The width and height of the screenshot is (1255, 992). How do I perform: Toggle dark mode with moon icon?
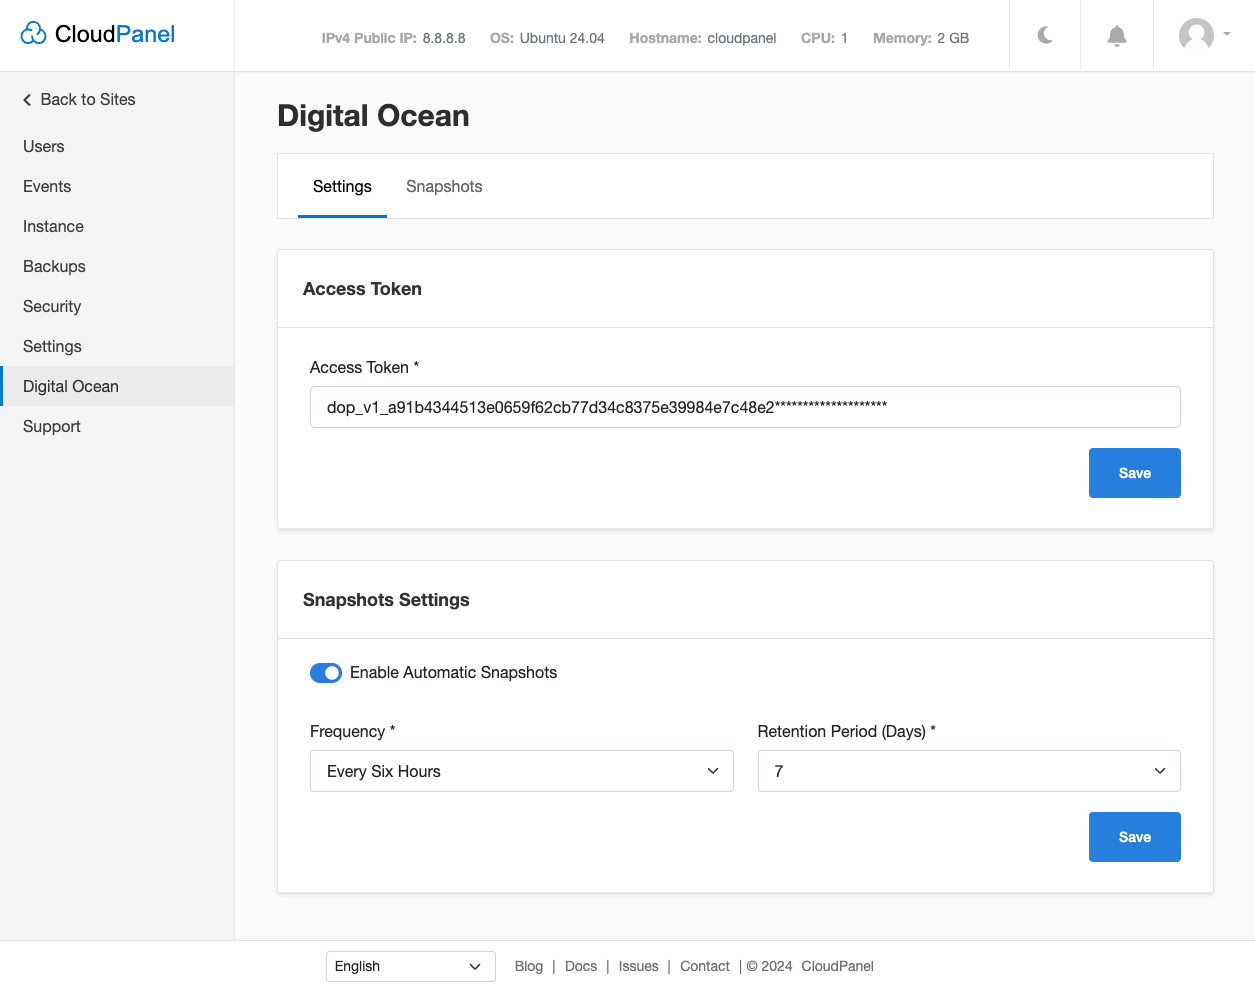(1045, 36)
